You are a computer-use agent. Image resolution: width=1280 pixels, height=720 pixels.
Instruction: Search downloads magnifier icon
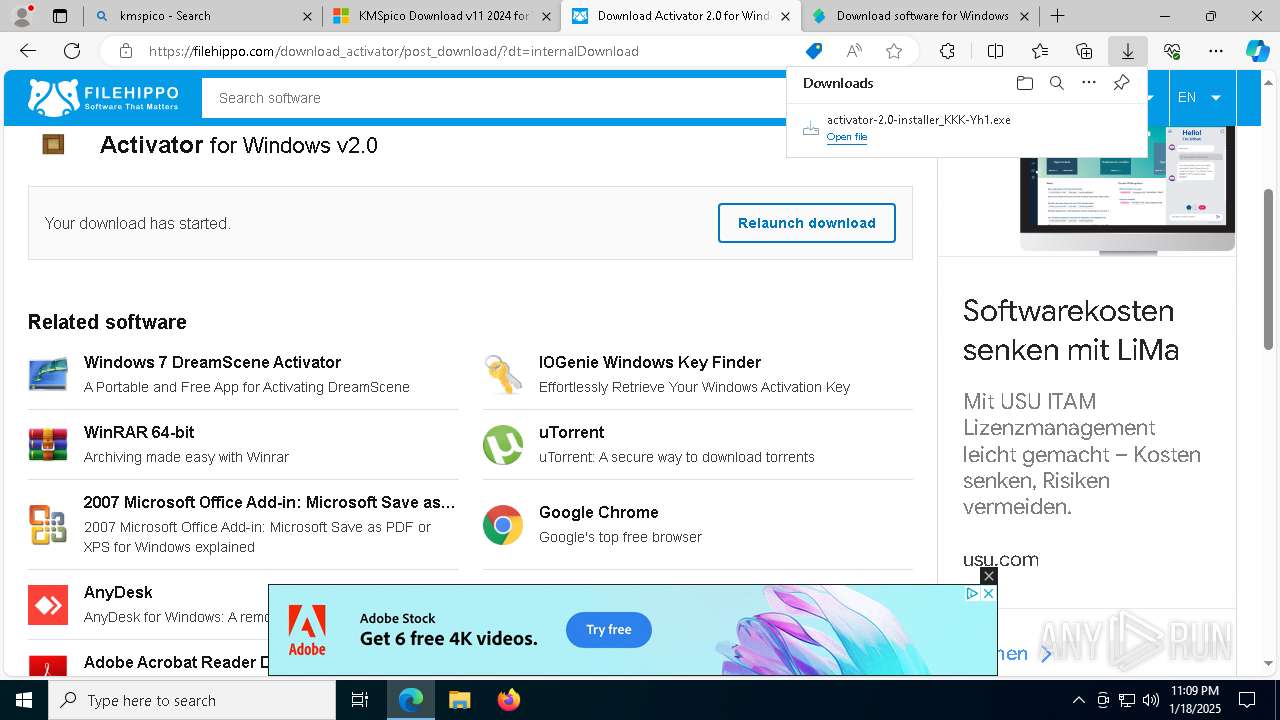tap(1057, 83)
